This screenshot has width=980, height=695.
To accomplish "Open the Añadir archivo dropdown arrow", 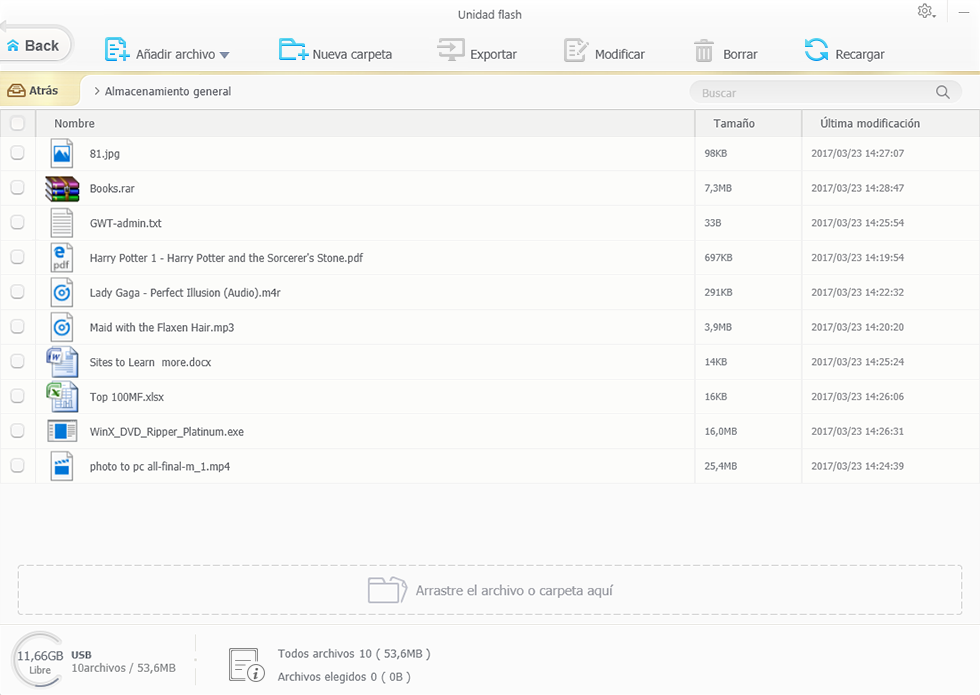I will tap(225, 55).
